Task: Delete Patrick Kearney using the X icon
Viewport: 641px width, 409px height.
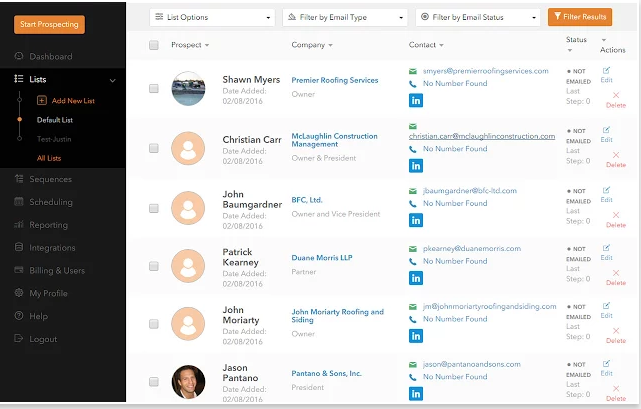Action: point(616,273)
